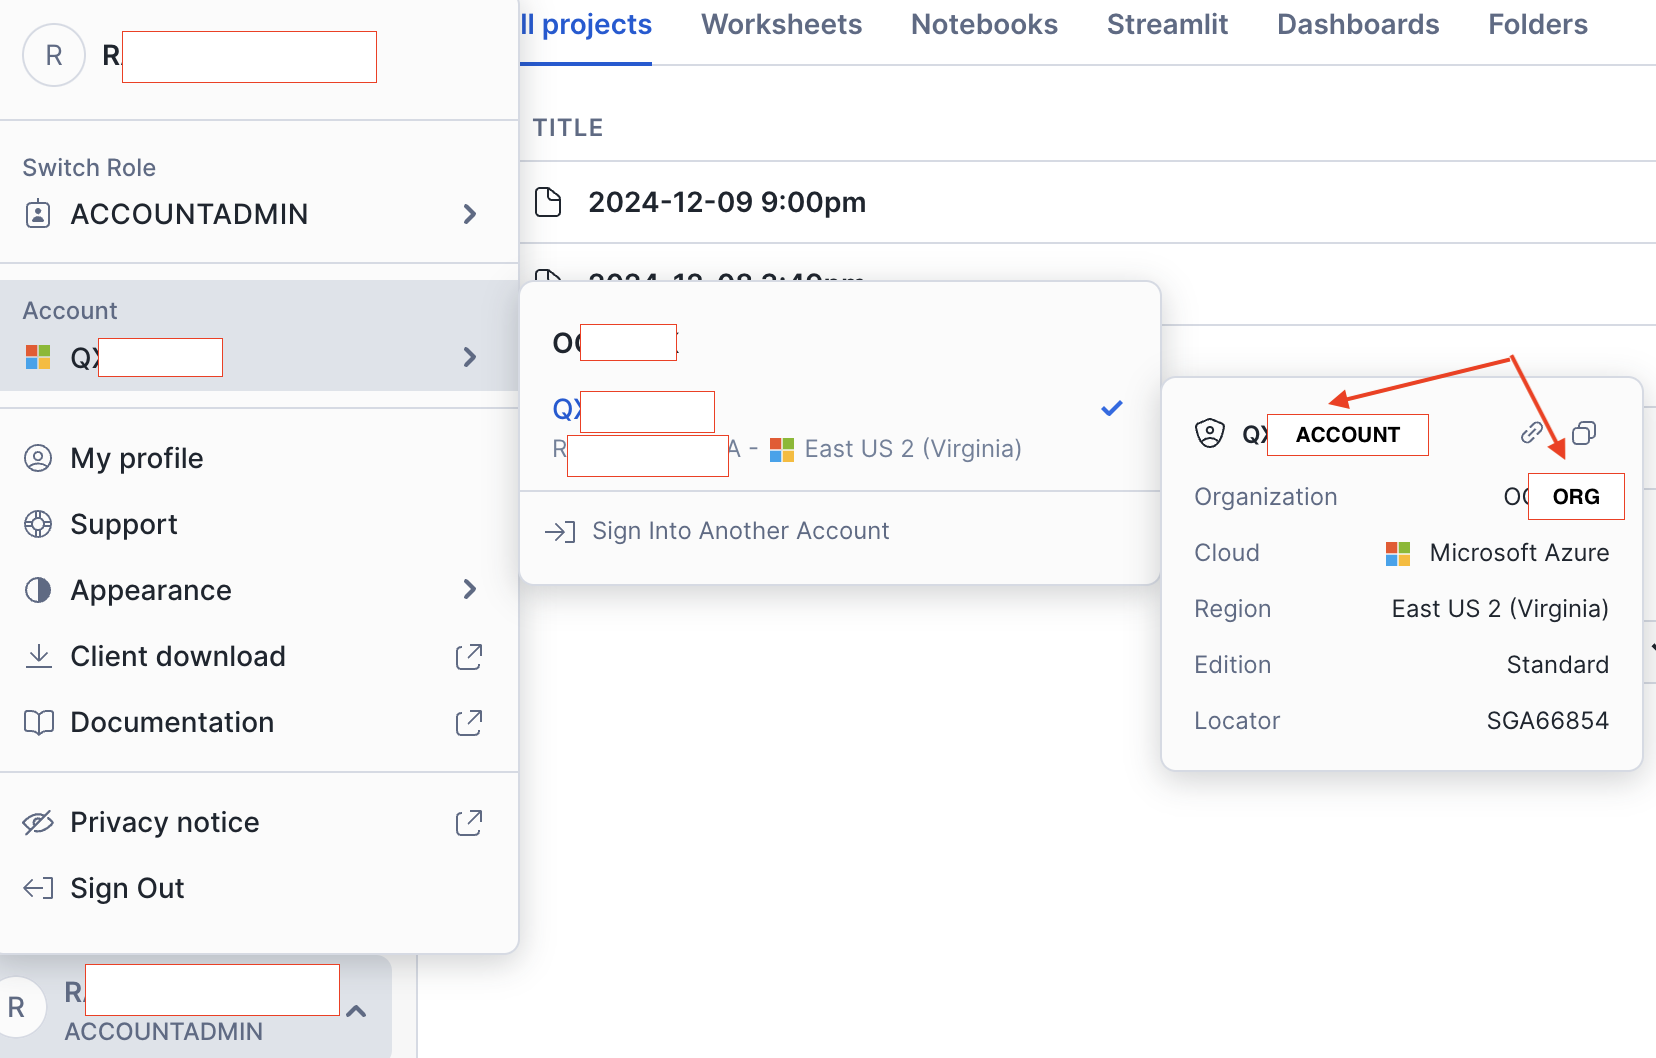Open My profile
This screenshot has width=1656, height=1058.
tap(137, 458)
